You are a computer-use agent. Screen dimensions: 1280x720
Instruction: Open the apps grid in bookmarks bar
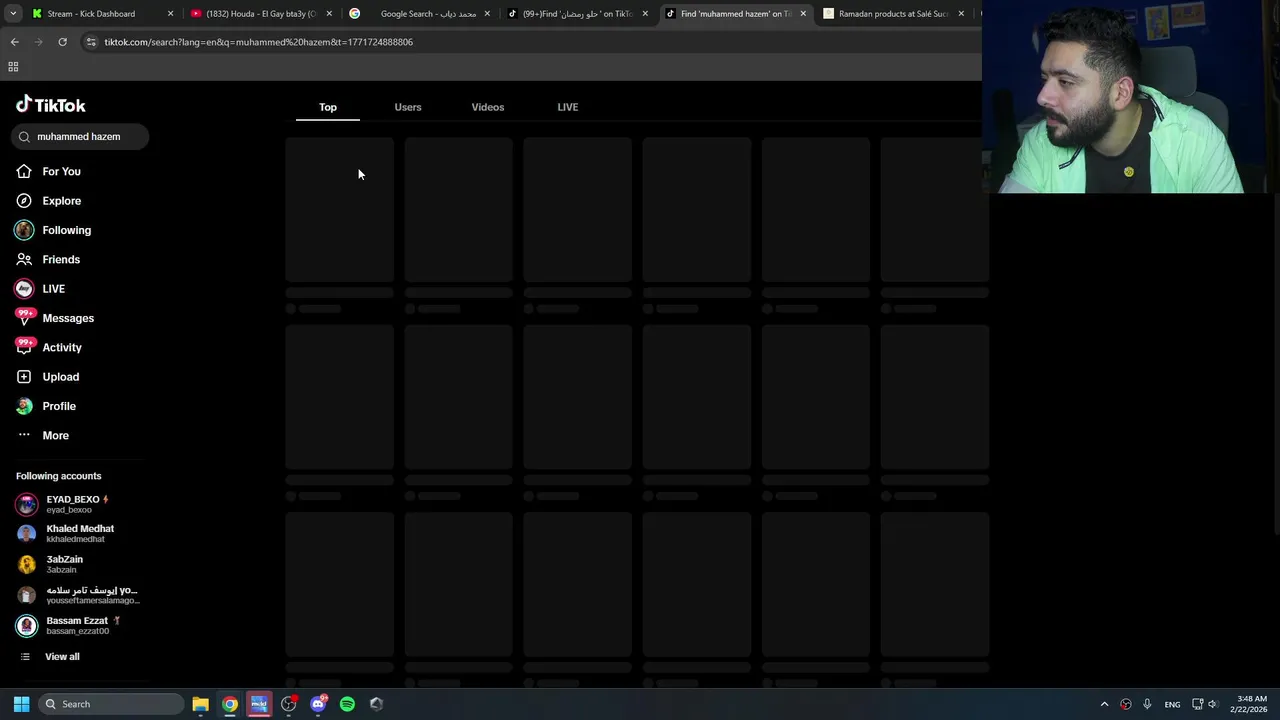pyautogui.click(x=13, y=67)
